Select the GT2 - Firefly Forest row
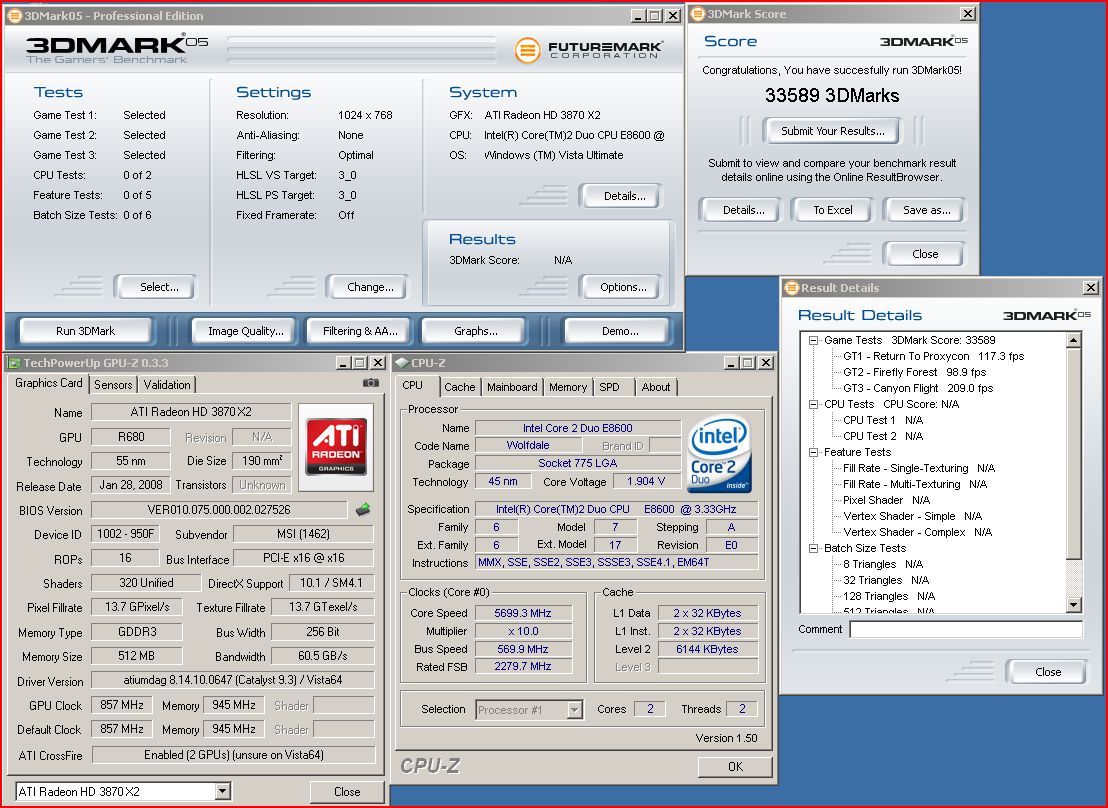 914,372
